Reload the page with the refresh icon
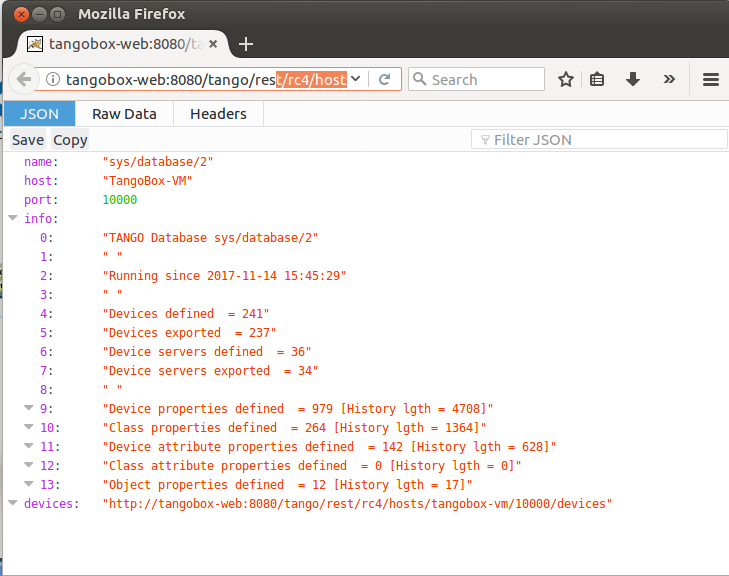Image resolution: width=729 pixels, height=576 pixels. tap(384, 79)
